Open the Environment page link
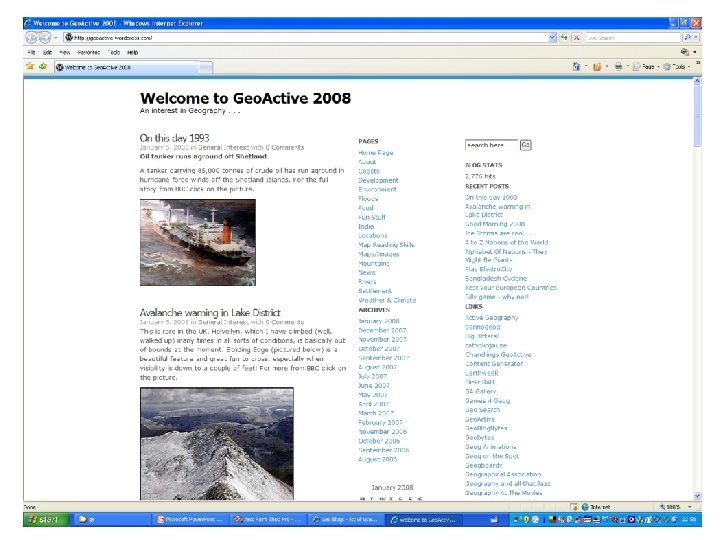This screenshot has width=720, height=540. point(377,189)
